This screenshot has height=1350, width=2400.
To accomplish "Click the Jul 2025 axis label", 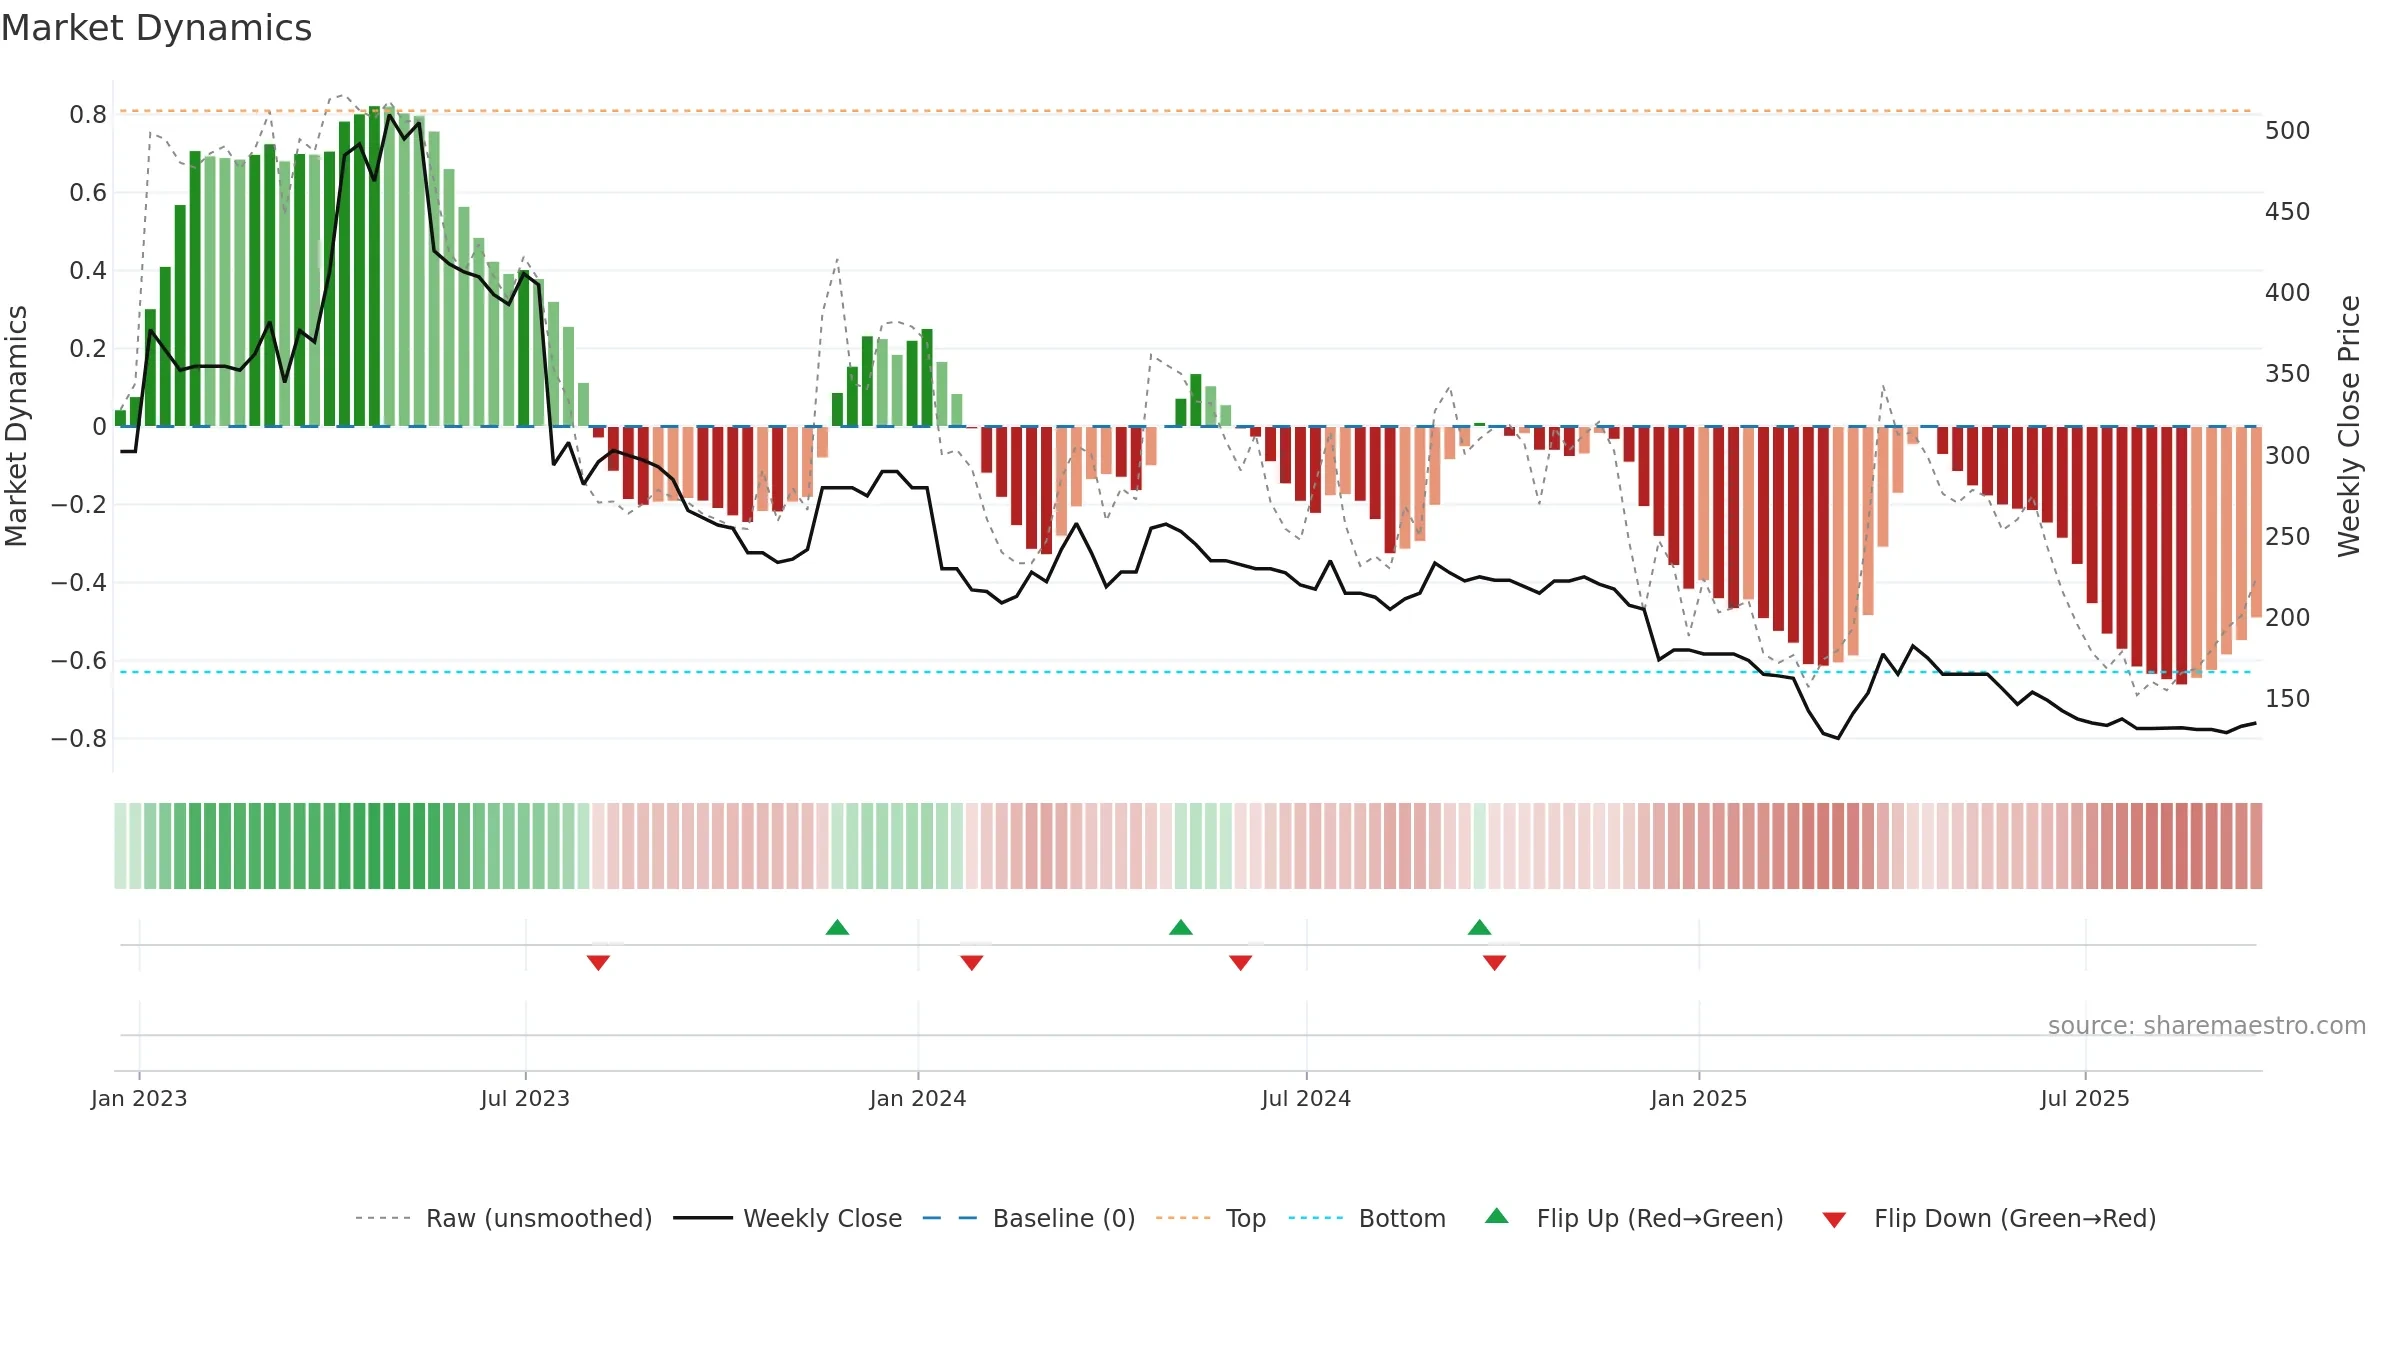I will [2085, 1098].
